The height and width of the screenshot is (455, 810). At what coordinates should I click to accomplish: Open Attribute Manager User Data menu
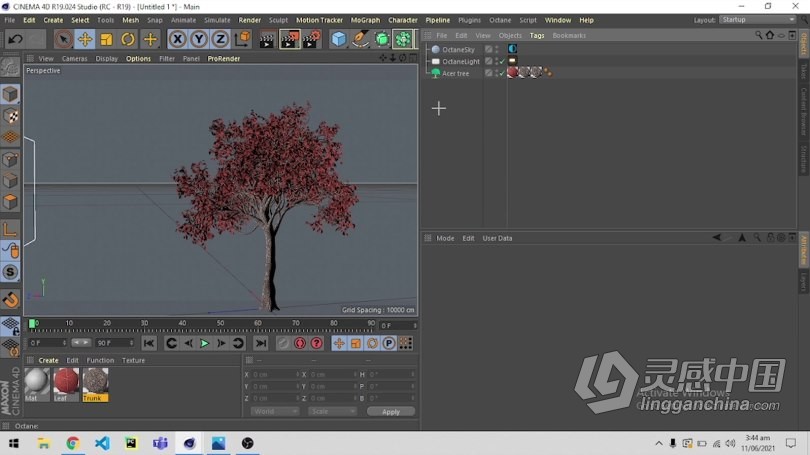click(x=497, y=239)
